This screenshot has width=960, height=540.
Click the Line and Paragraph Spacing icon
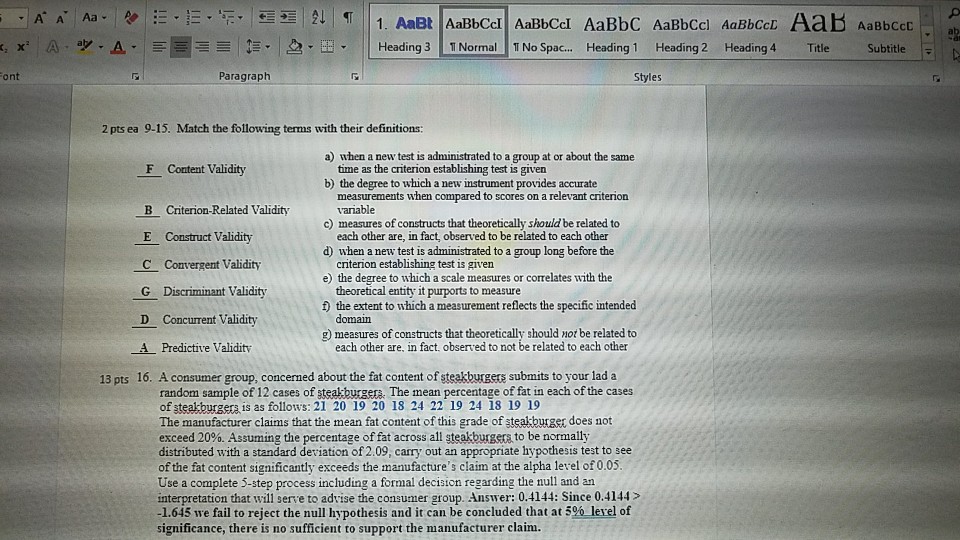(252, 47)
